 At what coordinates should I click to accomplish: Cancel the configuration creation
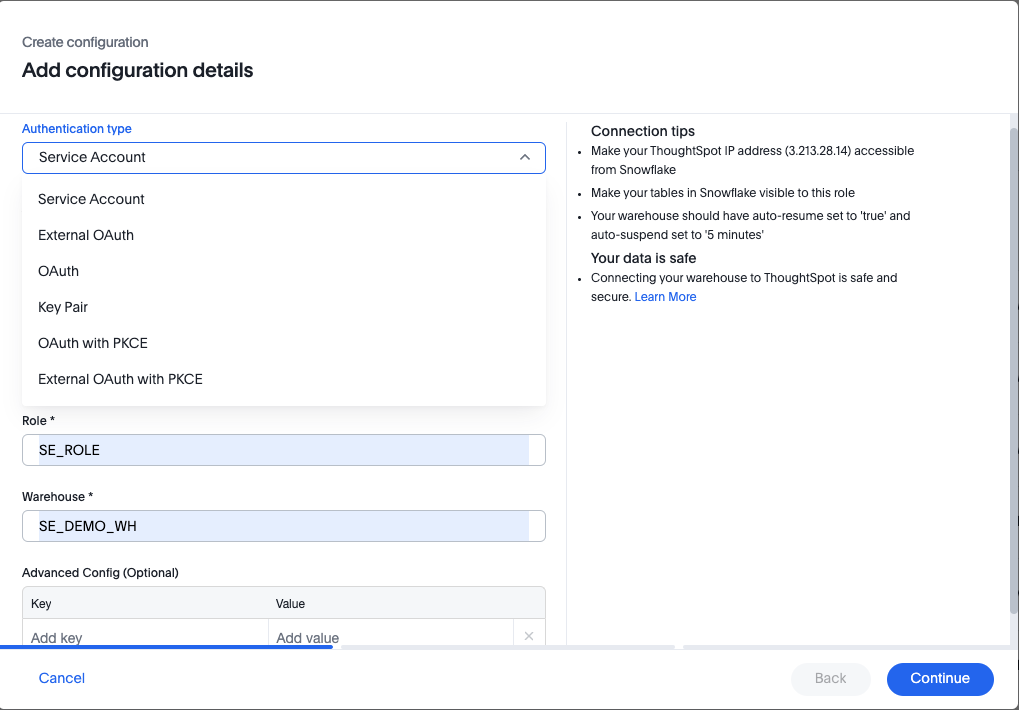[62, 678]
